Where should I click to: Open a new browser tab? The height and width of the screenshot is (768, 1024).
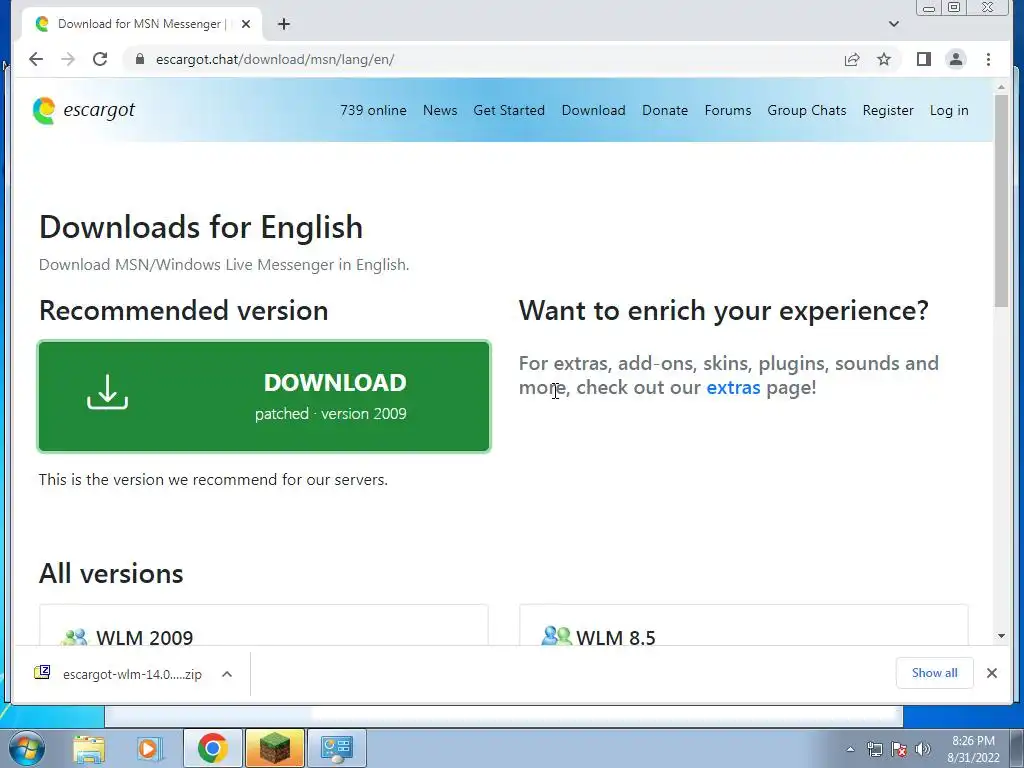pos(283,24)
